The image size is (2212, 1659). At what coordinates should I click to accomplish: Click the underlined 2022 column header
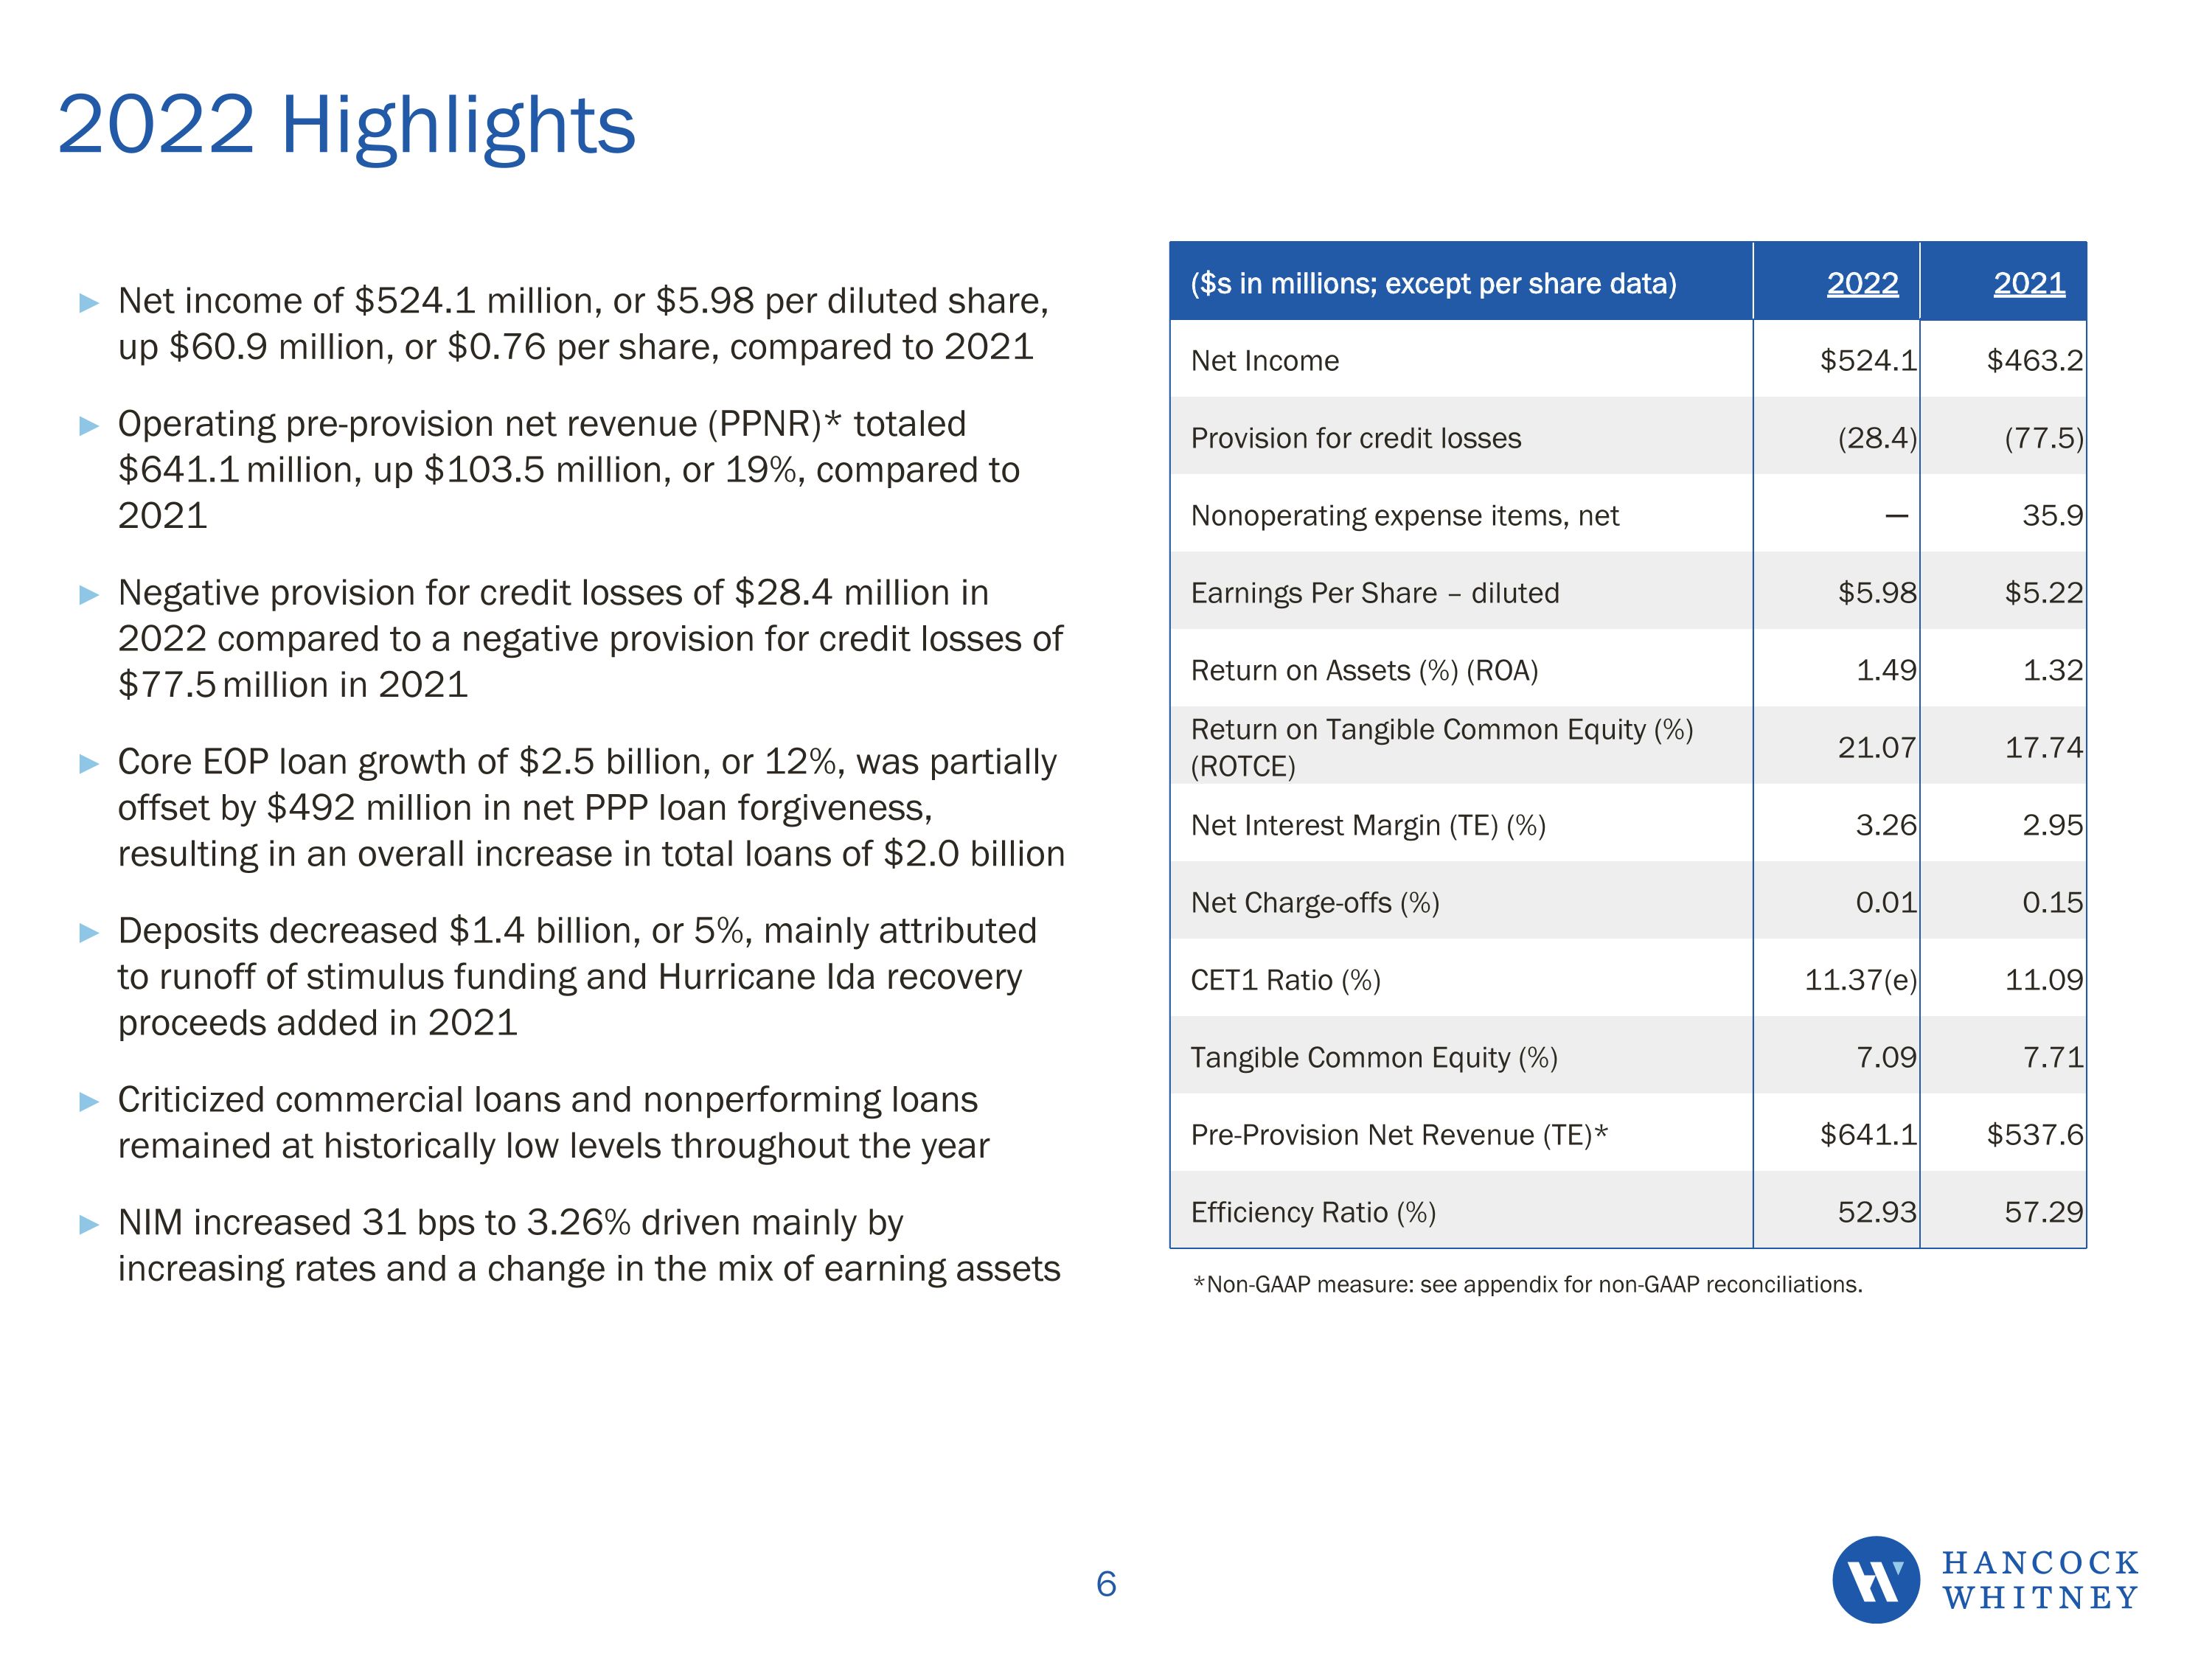click(1862, 283)
